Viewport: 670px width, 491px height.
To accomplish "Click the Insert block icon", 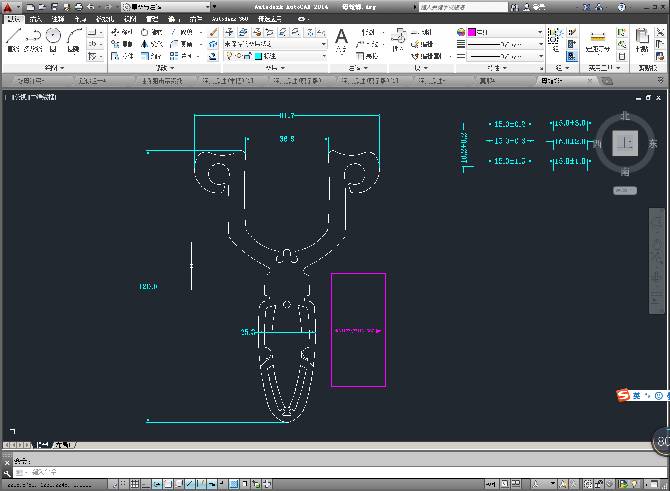I will point(398,39).
